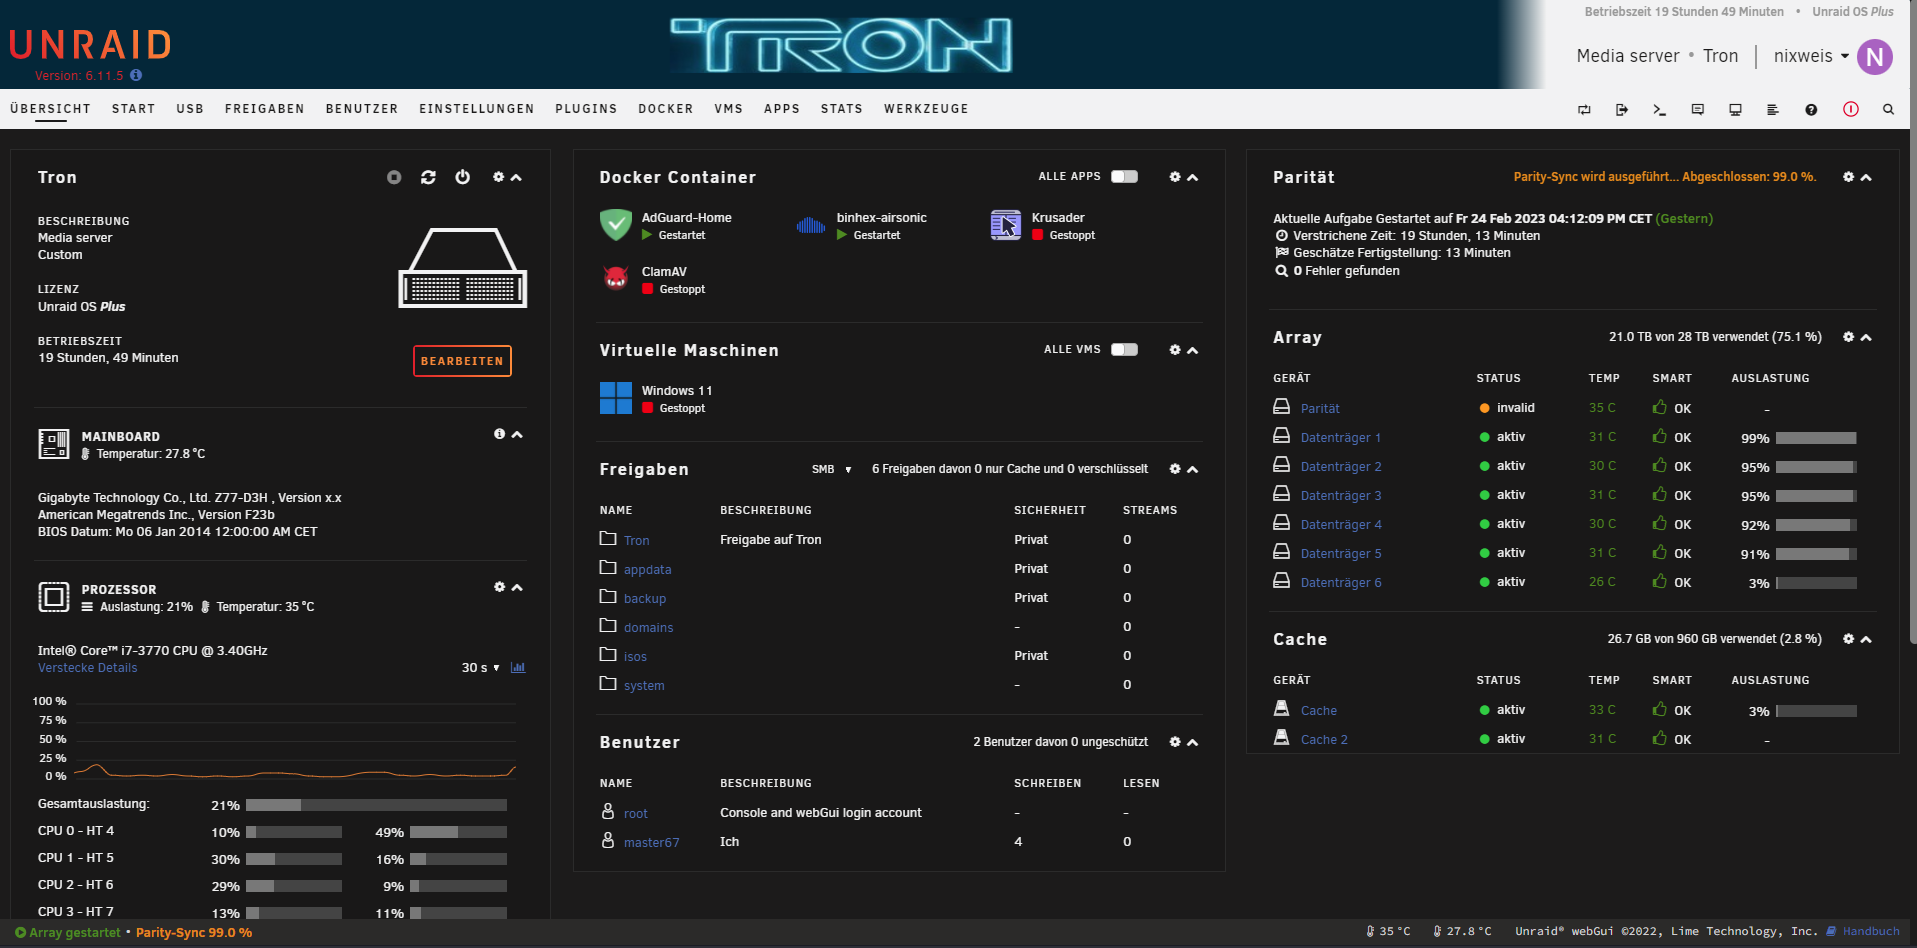
Task: Collapse the Mainboard section chevron
Action: (517, 435)
